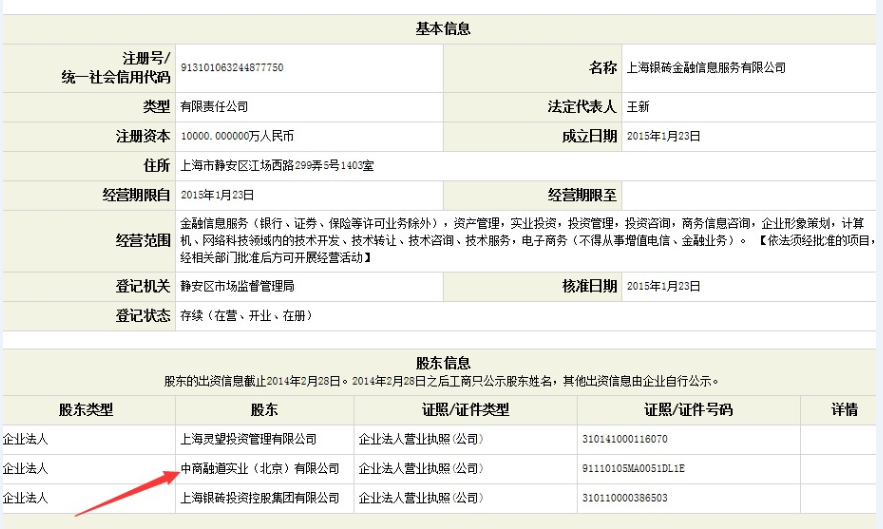The width and height of the screenshot is (883, 529).
Task: Click 企业法人营业执照(公司) in 中商融道实业 row
Action: click(x=421, y=469)
